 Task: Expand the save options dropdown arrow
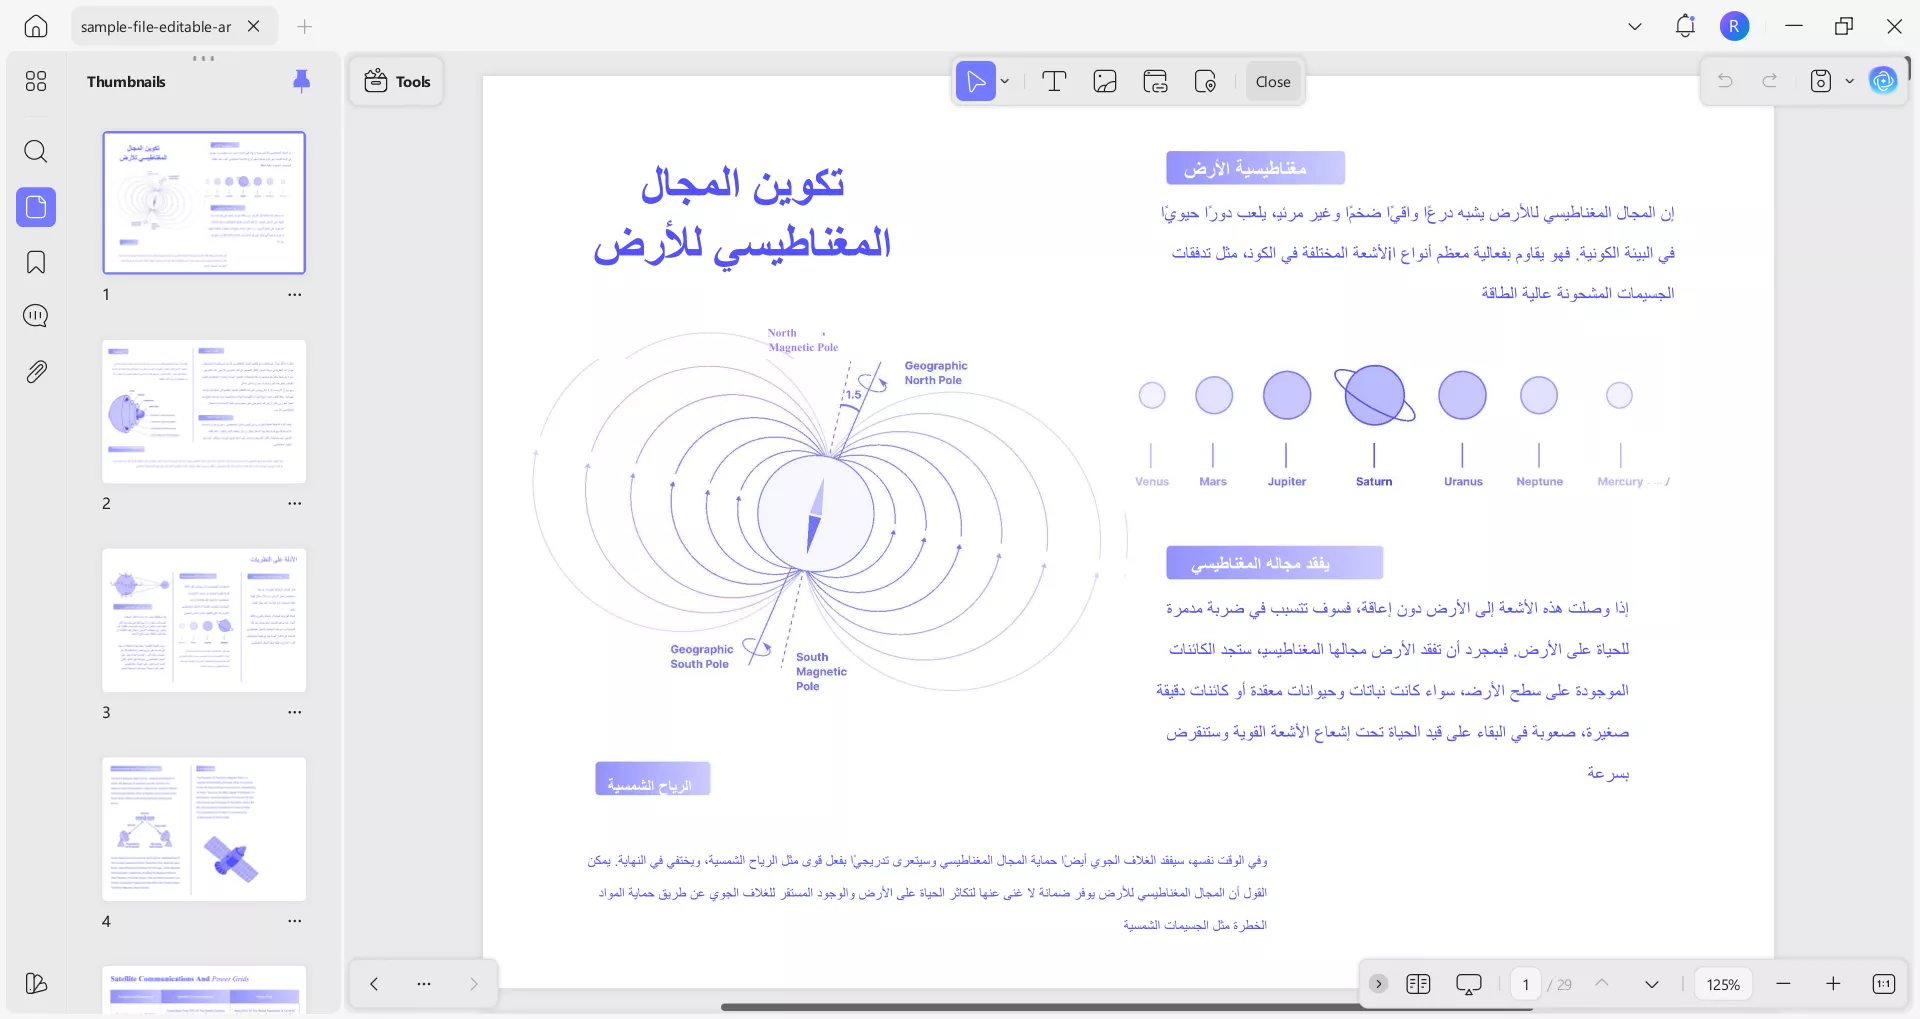[1849, 81]
